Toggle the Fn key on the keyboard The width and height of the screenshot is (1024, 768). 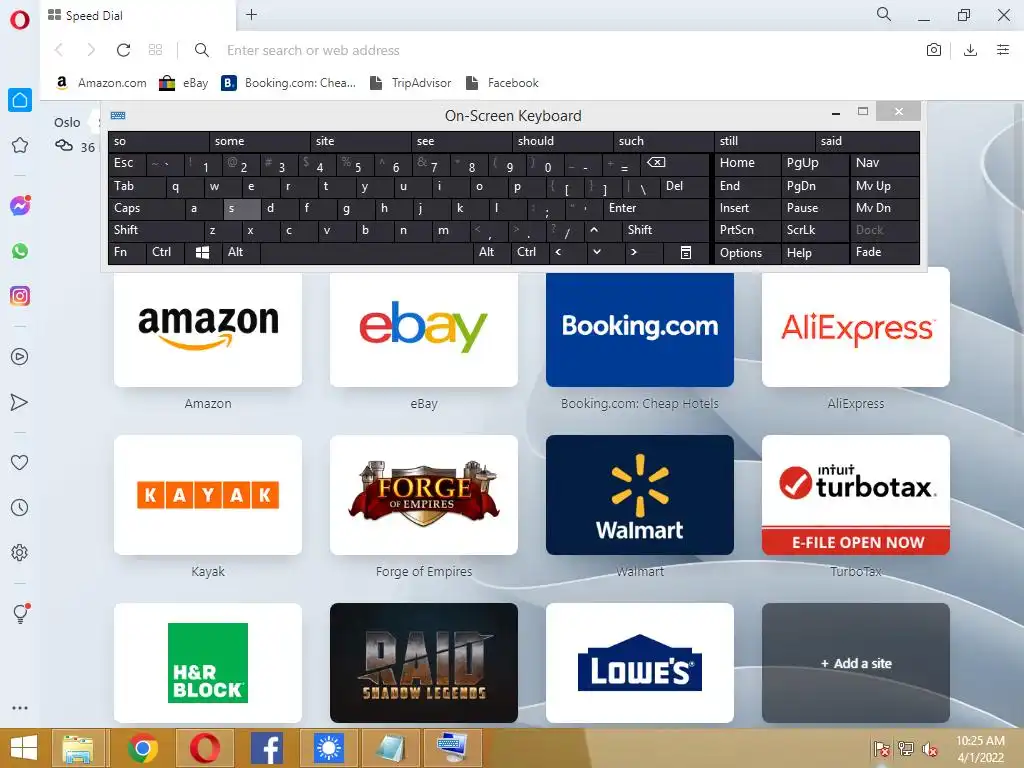(127, 253)
